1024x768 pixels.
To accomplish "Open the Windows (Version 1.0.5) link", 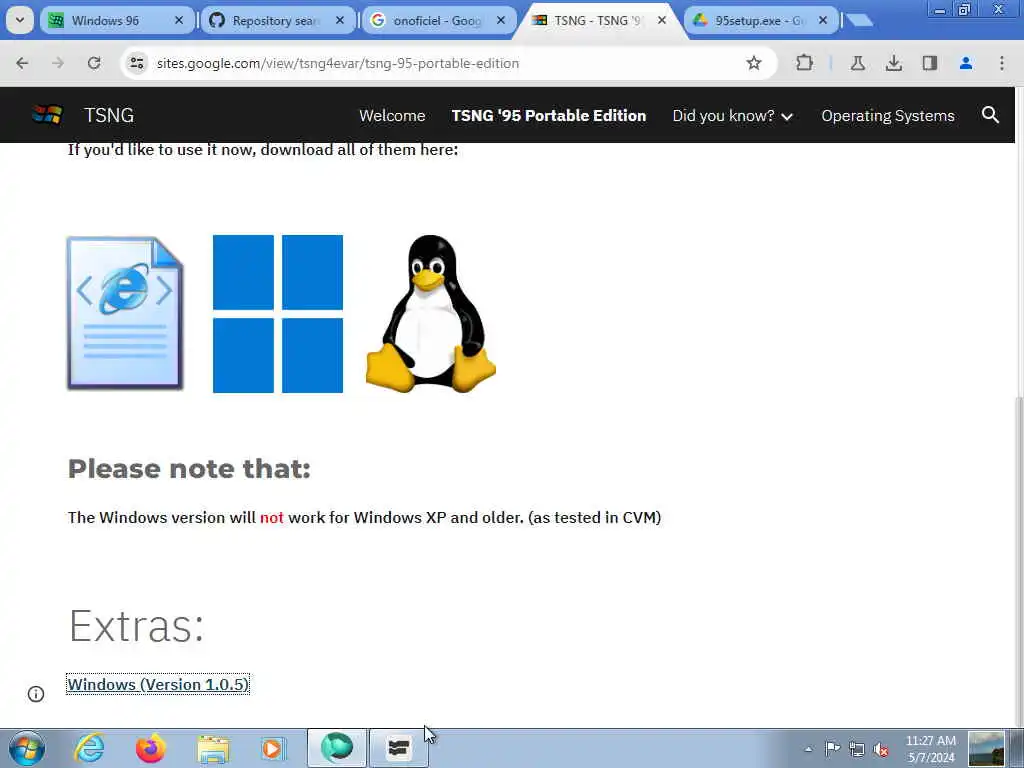I will [x=158, y=684].
